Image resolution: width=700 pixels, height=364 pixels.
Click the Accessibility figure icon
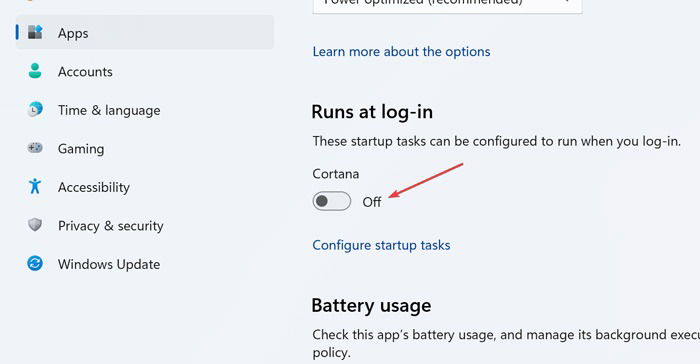[x=35, y=186]
